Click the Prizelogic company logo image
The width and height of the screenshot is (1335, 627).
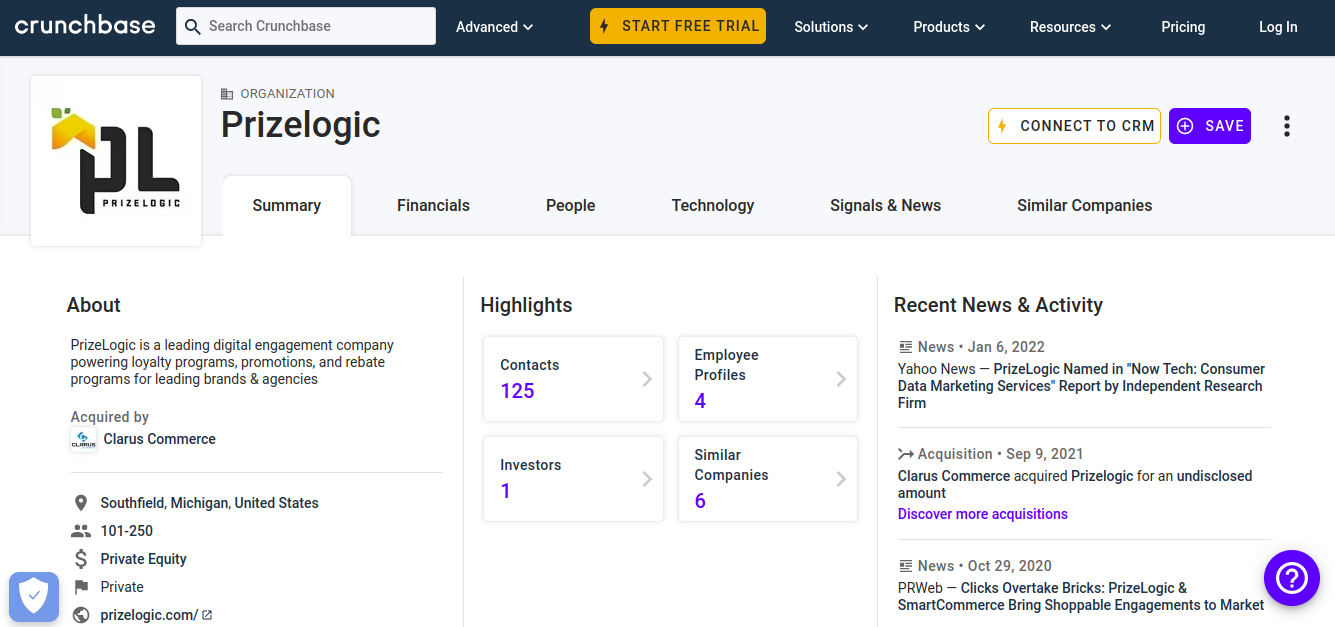[116, 160]
